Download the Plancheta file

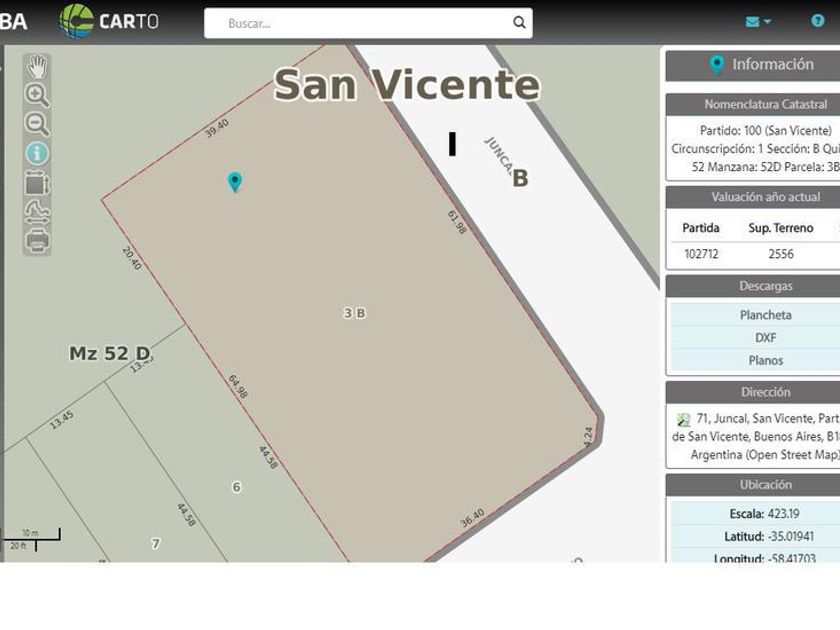point(765,315)
